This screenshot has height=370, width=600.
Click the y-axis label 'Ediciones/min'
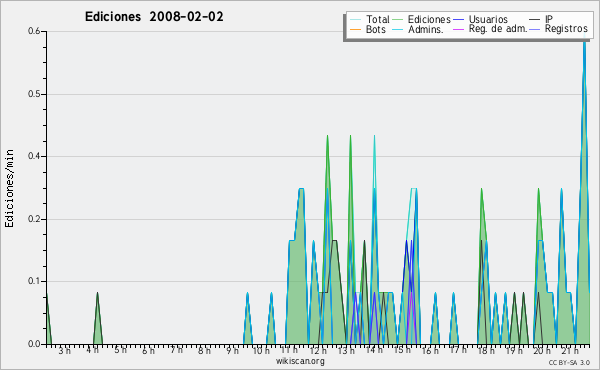coord(9,188)
